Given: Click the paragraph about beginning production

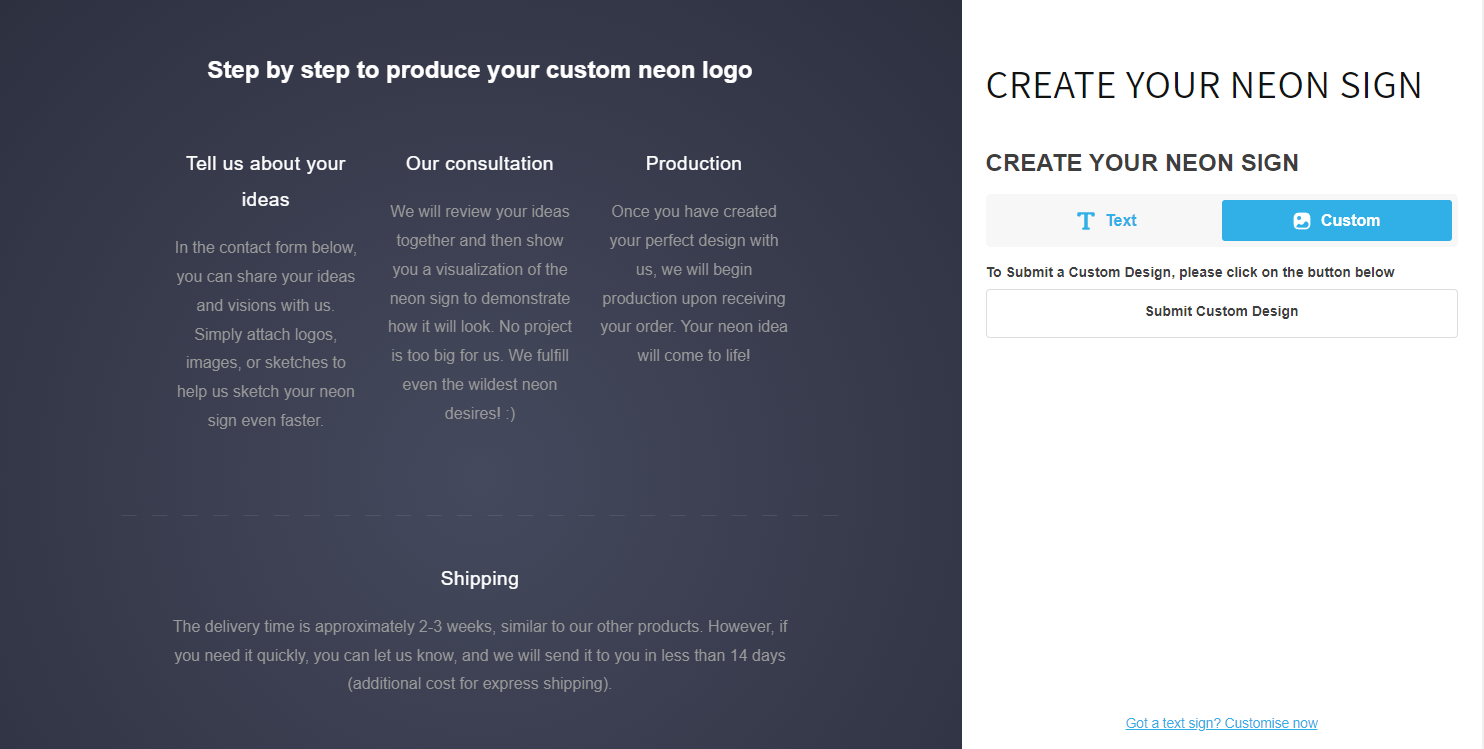Looking at the screenshot, I should pyautogui.click(x=693, y=283).
